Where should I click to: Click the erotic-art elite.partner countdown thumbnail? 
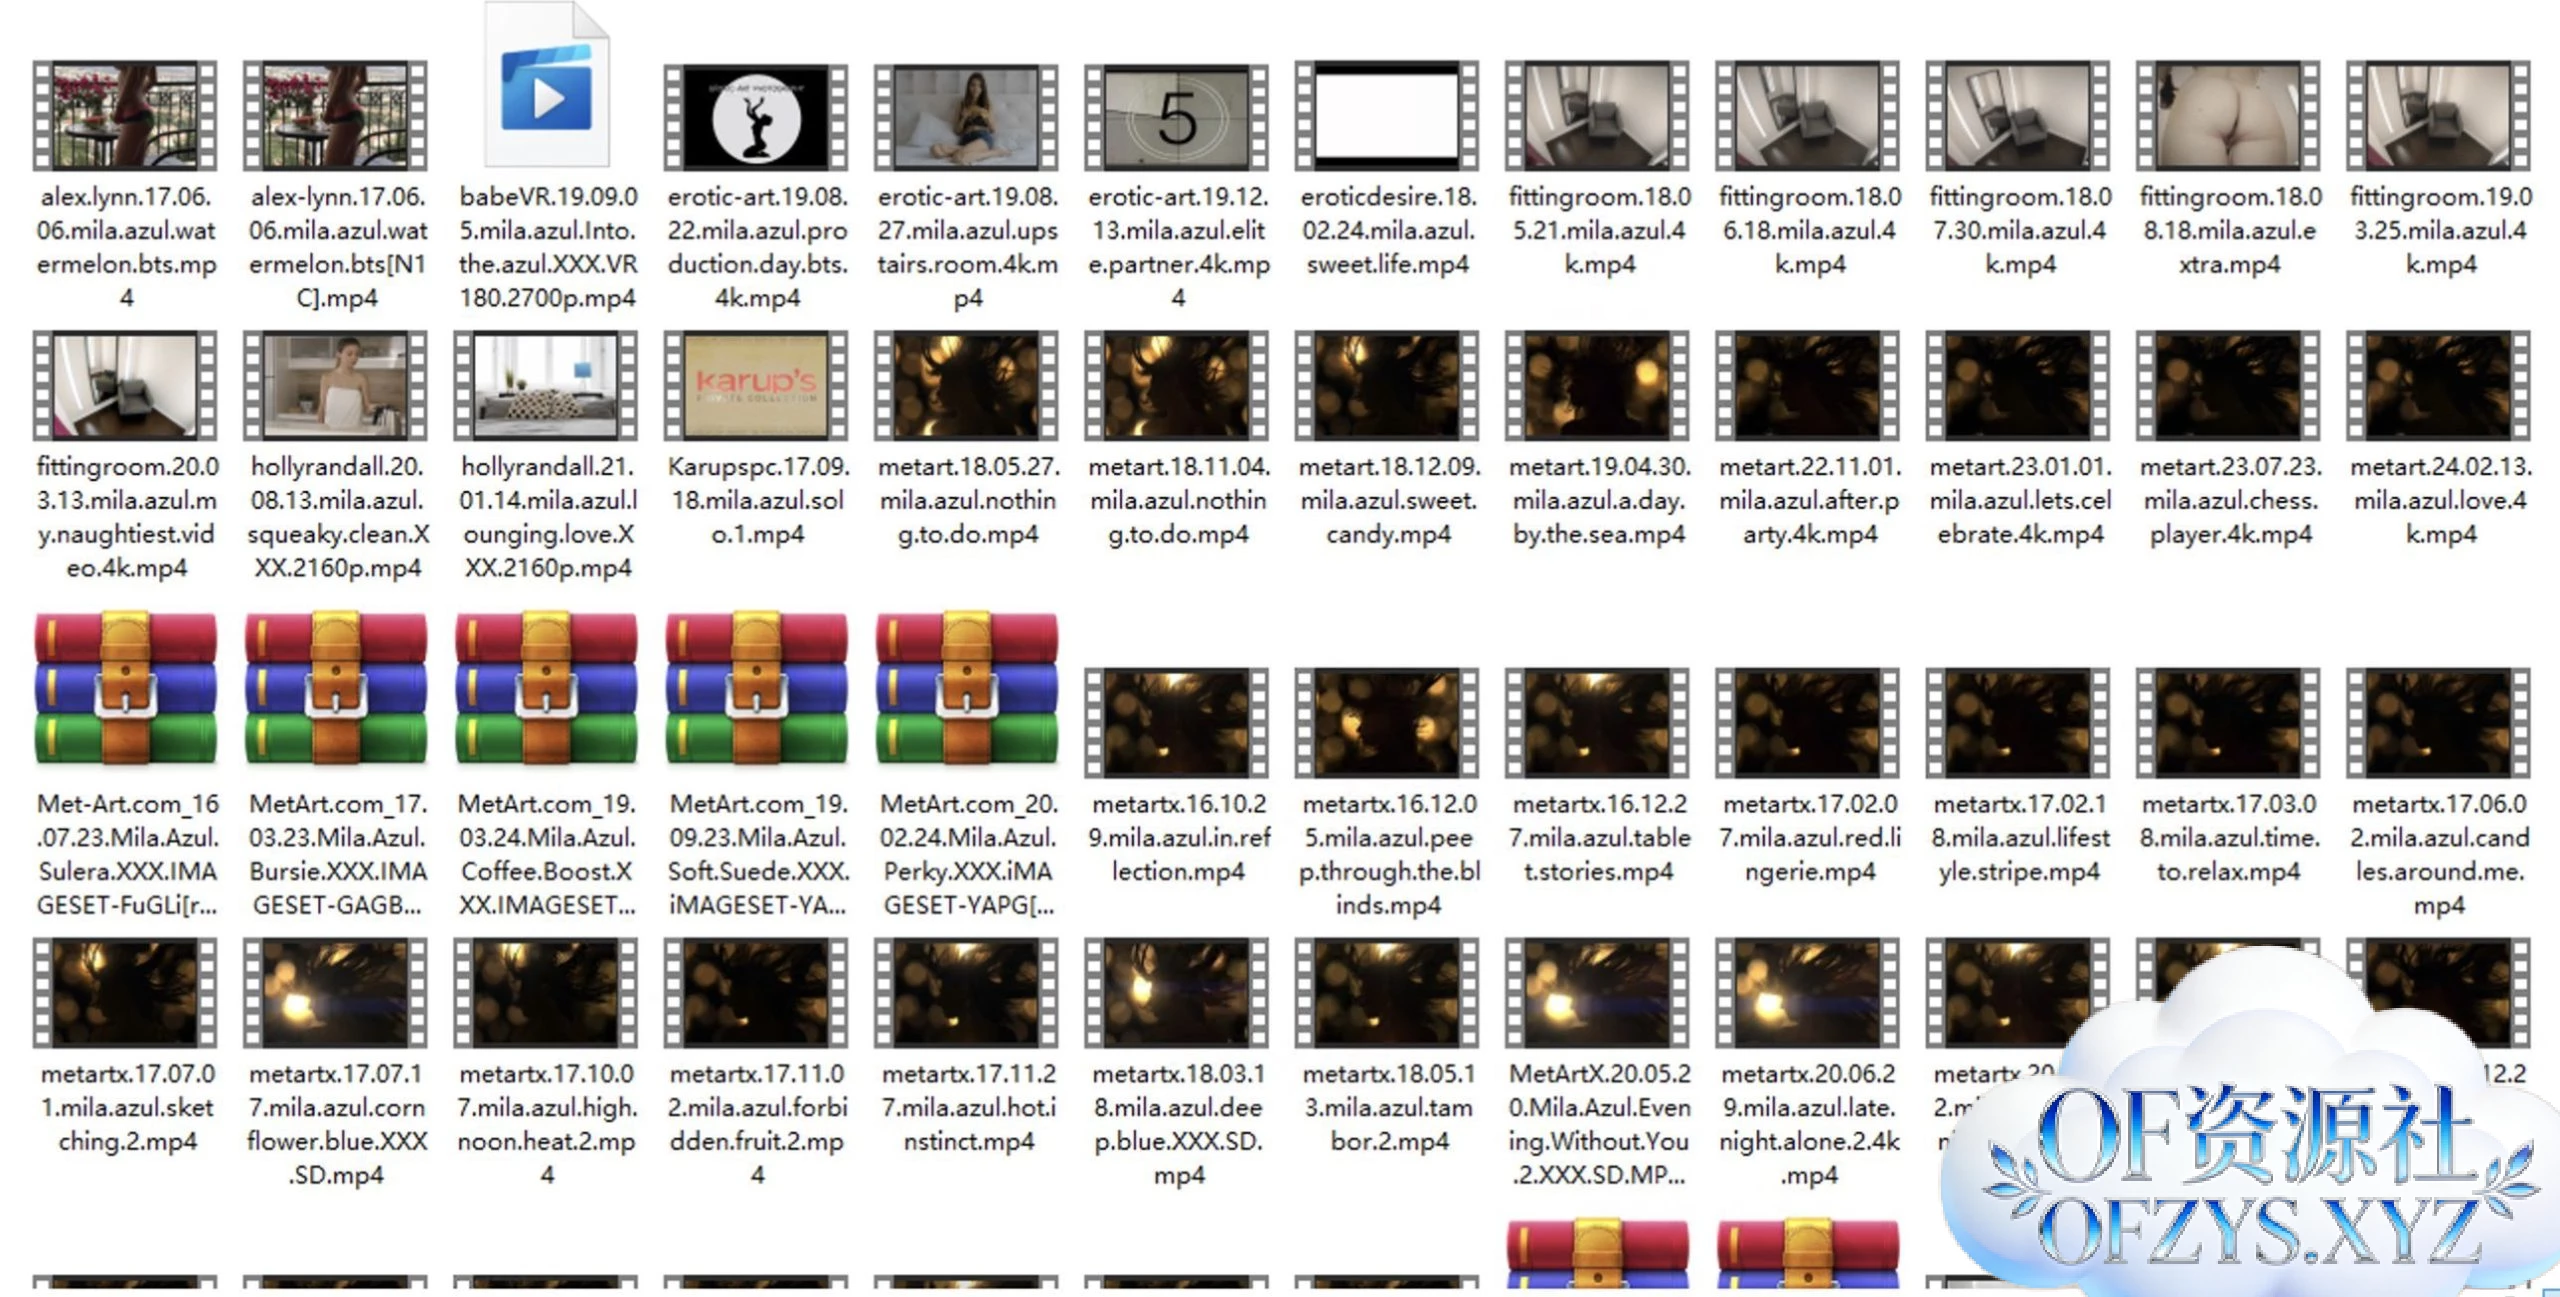[1177, 117]
